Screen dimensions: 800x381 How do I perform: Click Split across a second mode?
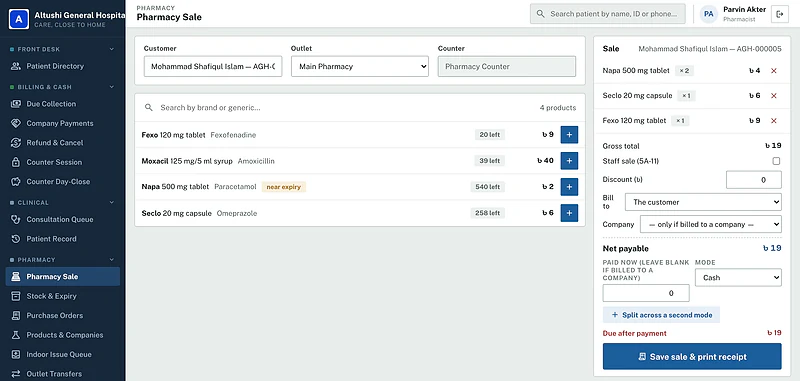pyautogui.click(x=661, y=315)
